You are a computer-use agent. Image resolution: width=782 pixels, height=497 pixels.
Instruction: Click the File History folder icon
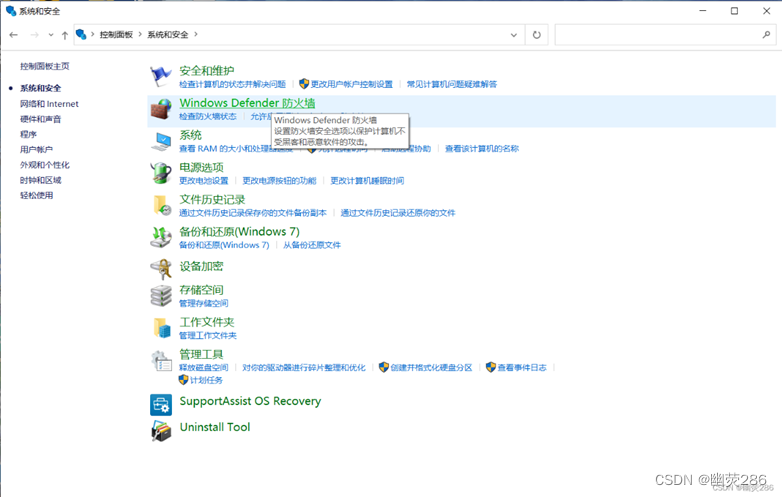click(x=161, y=205)
